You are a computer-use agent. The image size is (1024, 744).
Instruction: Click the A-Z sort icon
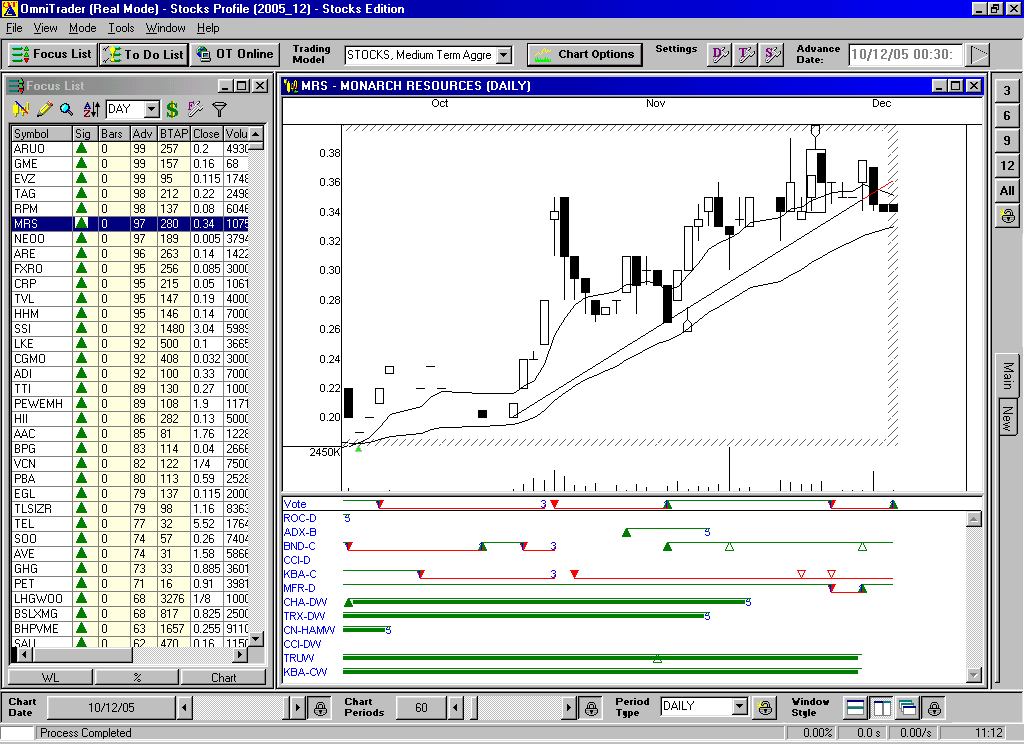click(x=91, y=109)
